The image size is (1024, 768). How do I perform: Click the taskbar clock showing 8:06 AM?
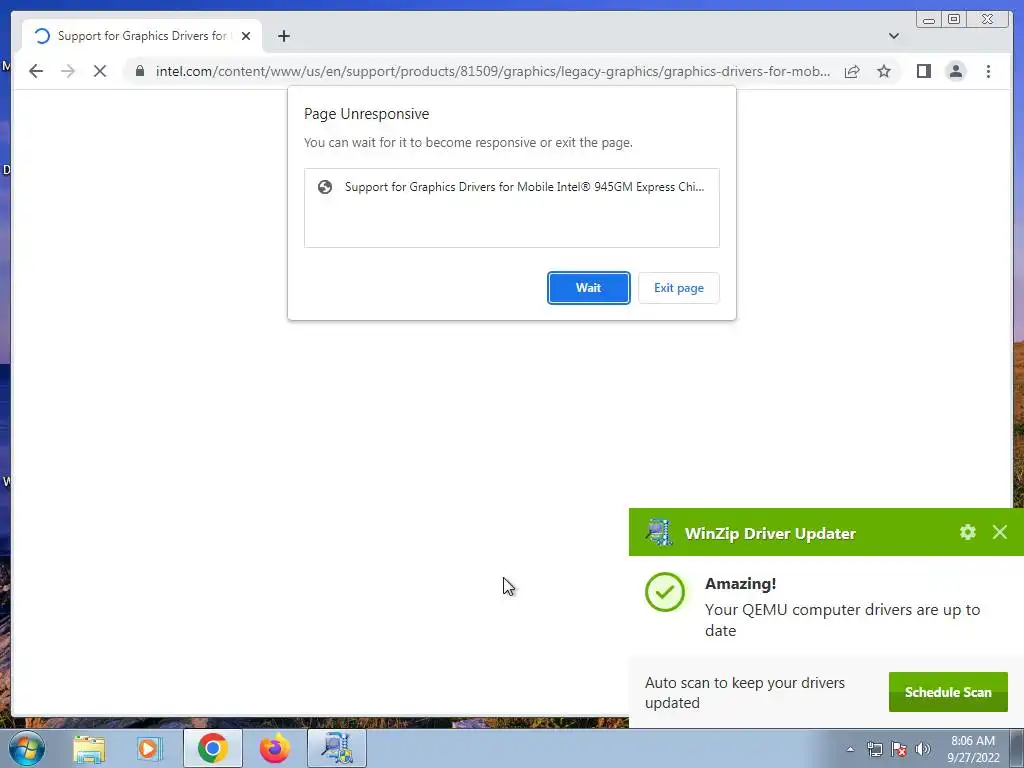pos(973,749)
